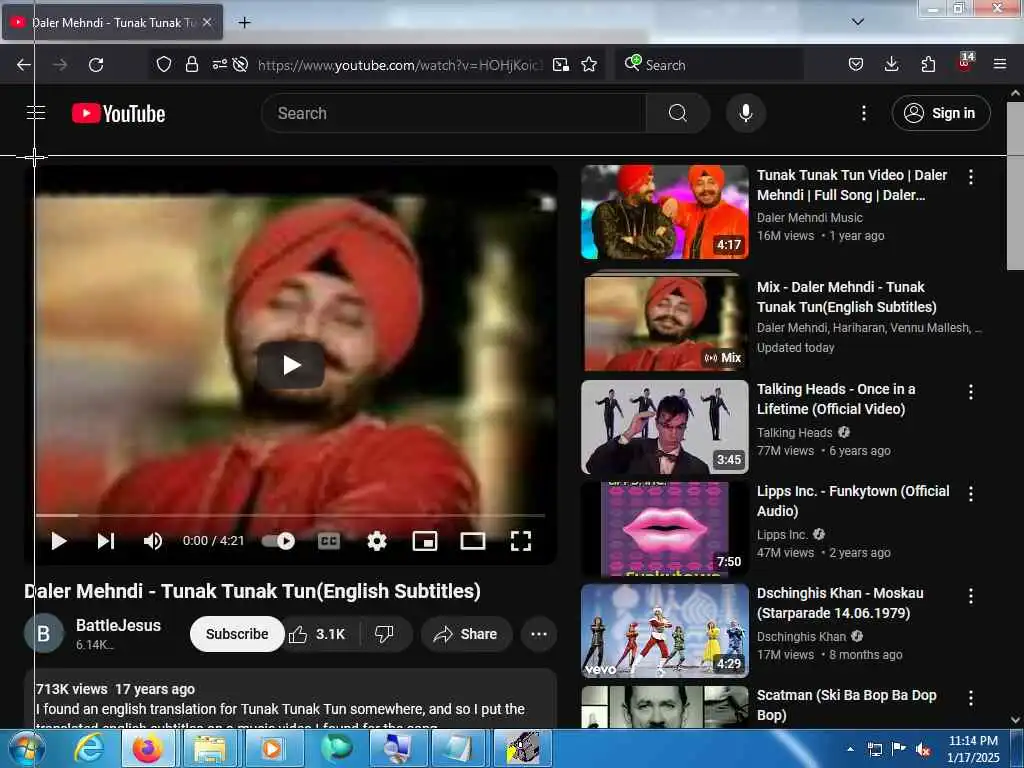Open picture-in-picture icon in the address bar
1024x768 pixels.
[560, 65]
